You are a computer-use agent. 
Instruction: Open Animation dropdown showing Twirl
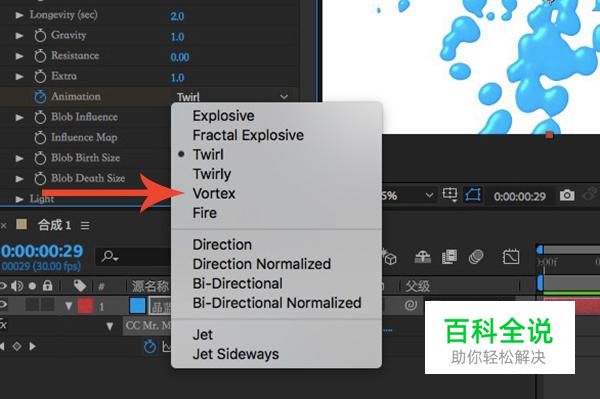point(232,97)
